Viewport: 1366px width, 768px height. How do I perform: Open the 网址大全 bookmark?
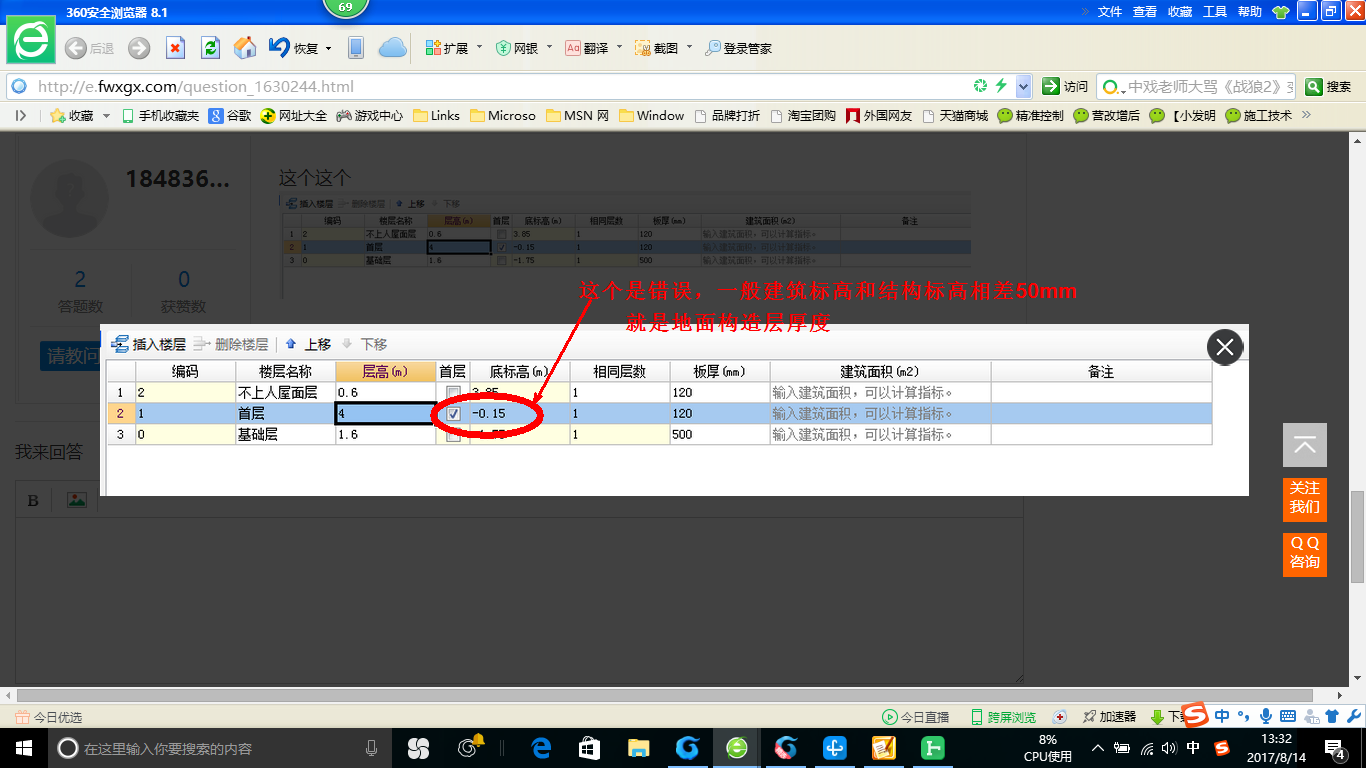(x=294, y=116)
